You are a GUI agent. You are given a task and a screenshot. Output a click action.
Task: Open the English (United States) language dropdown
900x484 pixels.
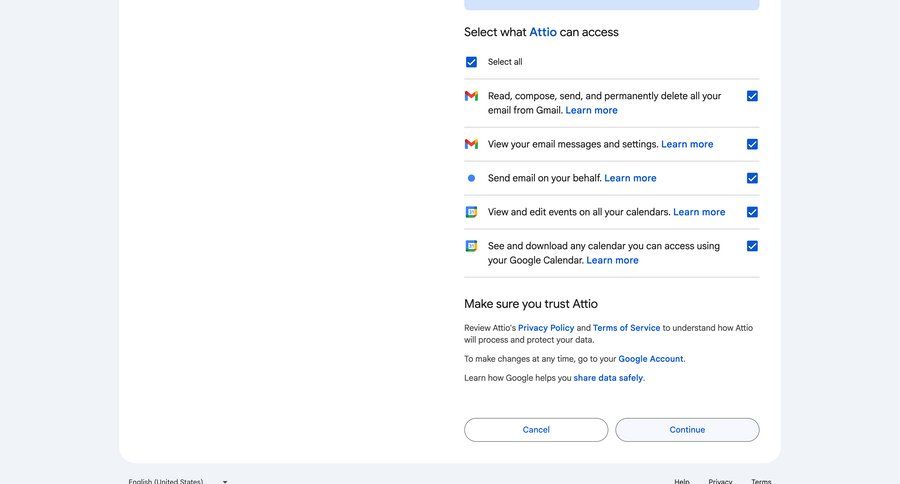178,481
